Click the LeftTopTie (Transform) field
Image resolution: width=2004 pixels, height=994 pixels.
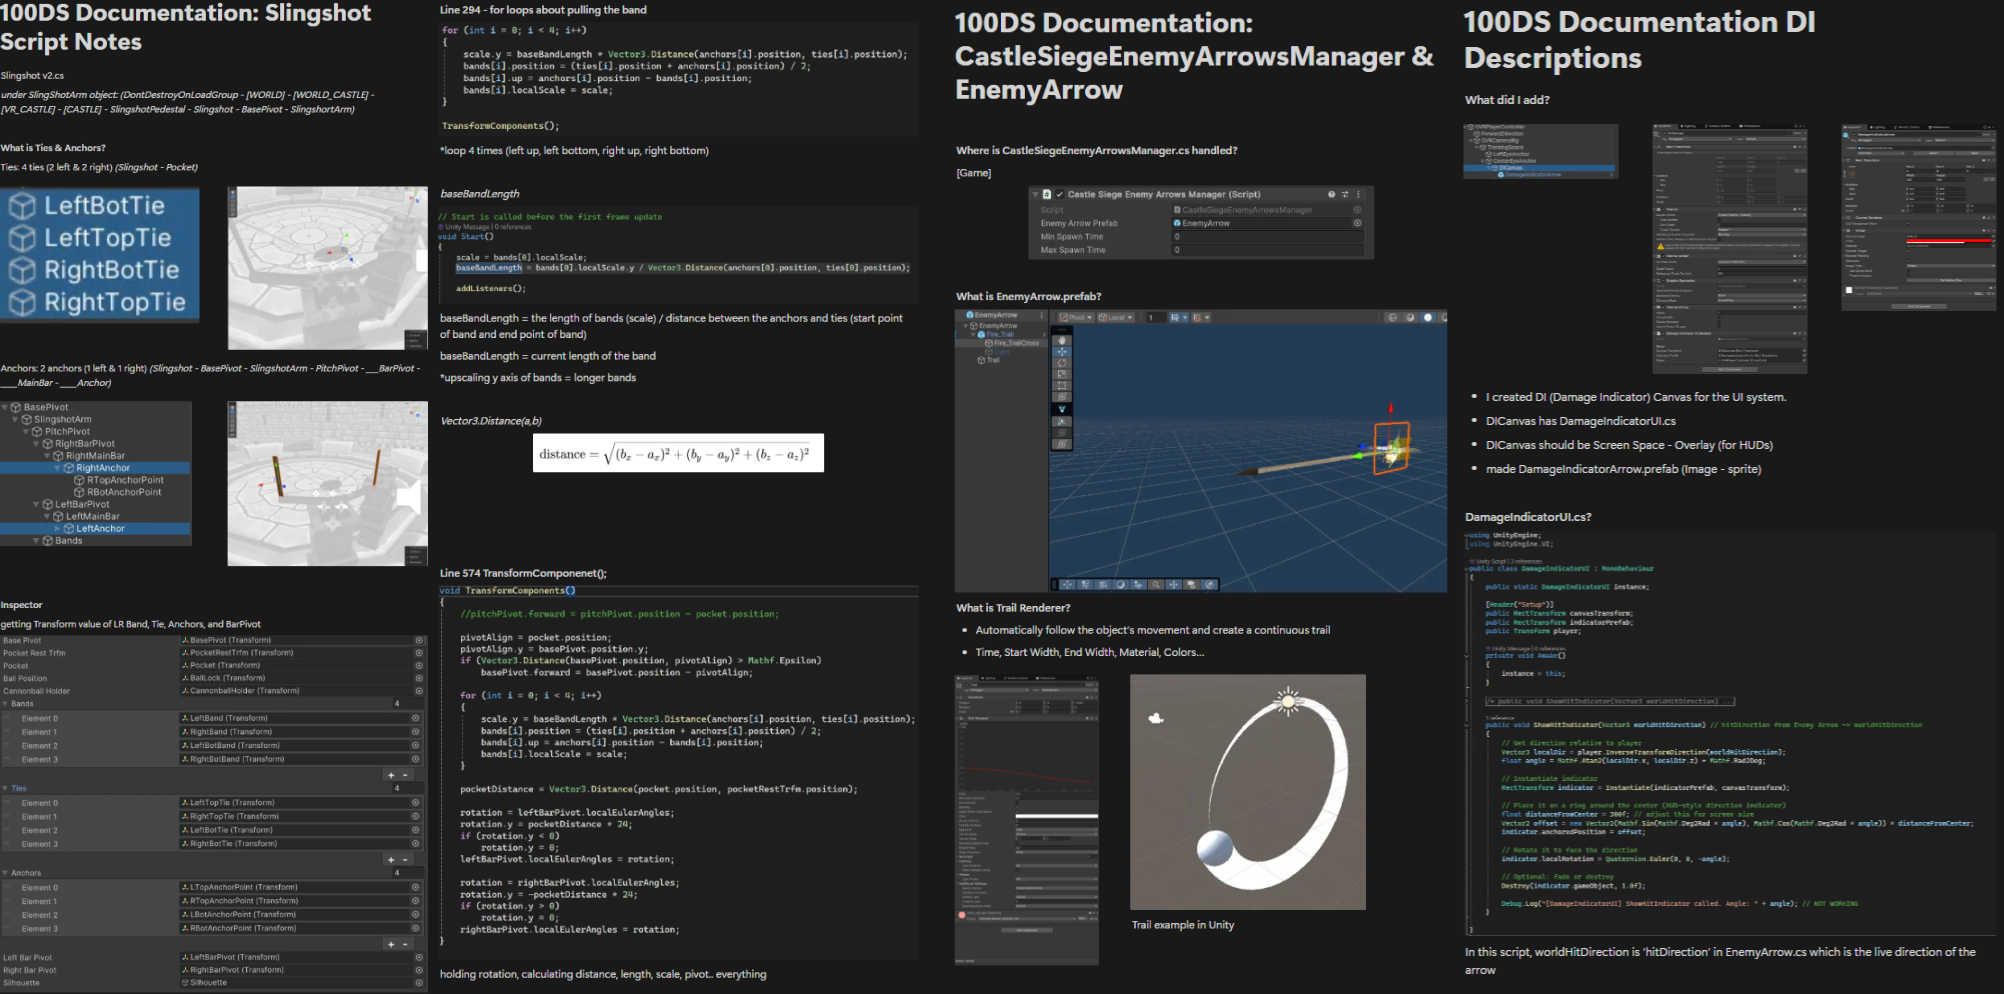[x=301, y=803]
